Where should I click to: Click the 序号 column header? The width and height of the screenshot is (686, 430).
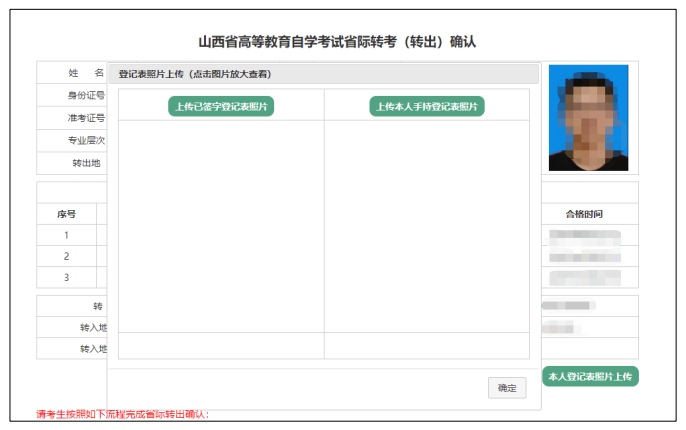(66, 214)
